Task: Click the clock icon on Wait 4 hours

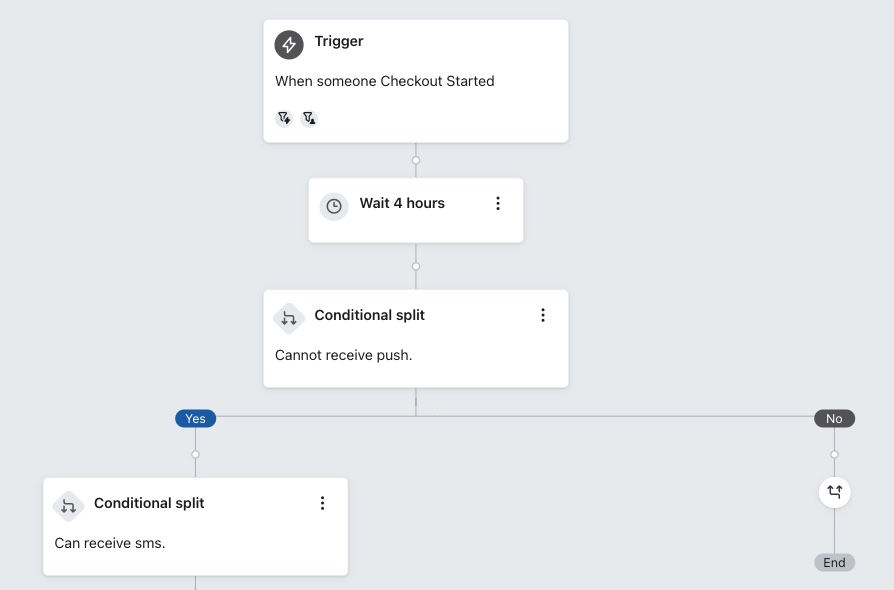Action: (334, 205)
